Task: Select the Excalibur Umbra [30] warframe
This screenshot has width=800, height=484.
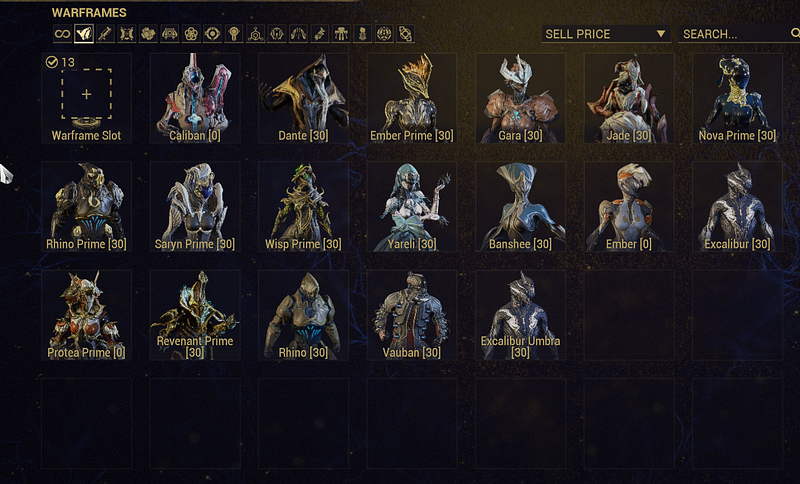Action: tap(520, 315)
